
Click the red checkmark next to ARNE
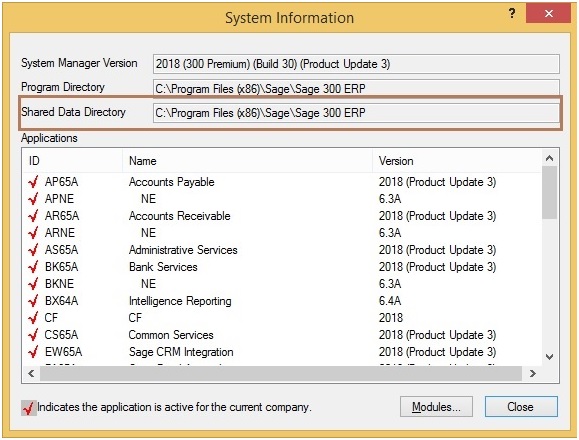tap(33, 233)
